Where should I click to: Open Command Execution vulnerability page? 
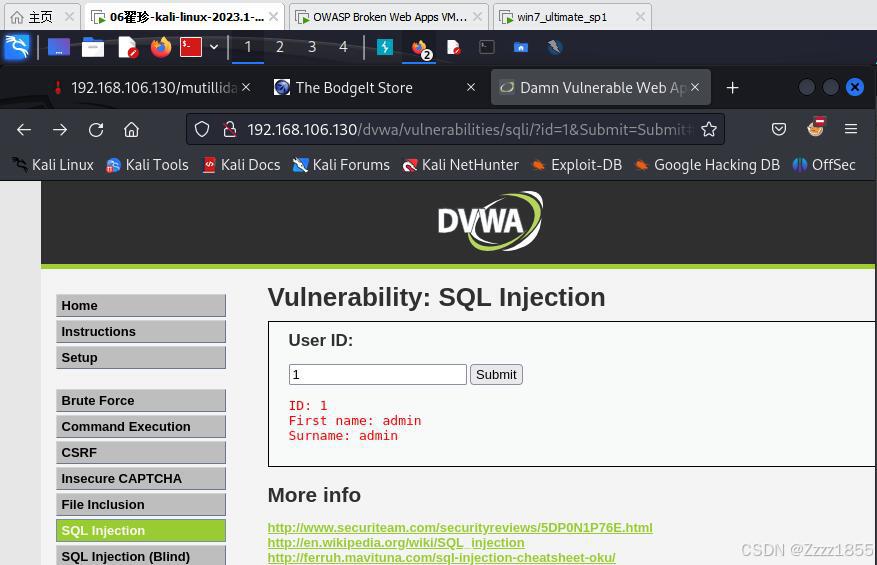point(141,426)
